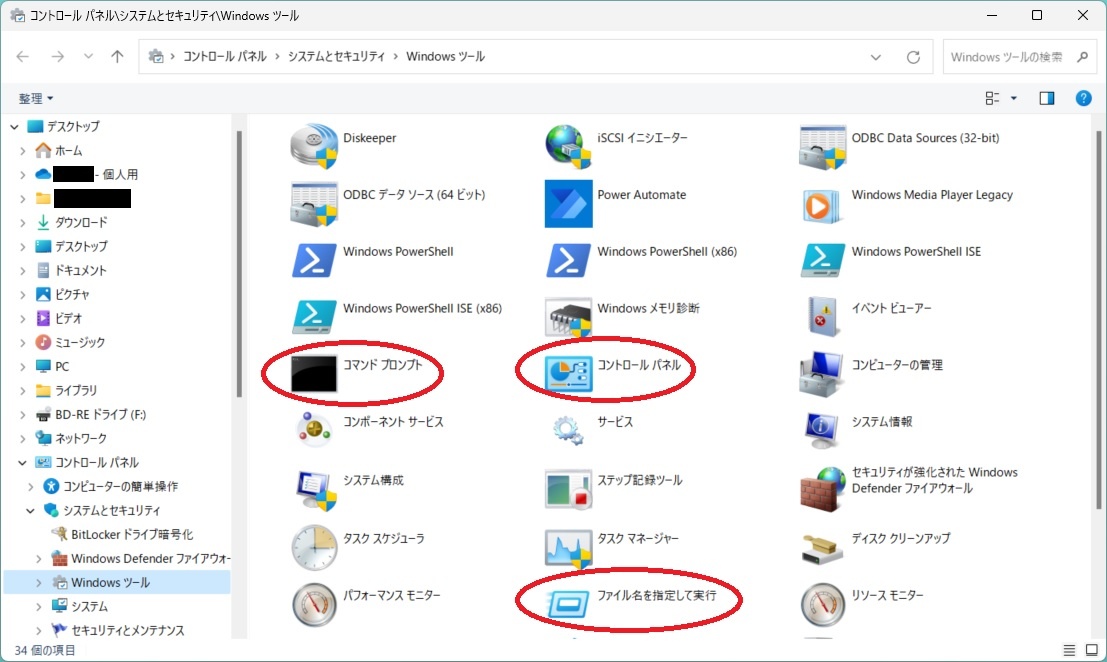Screen dimensions: 1107x662
Task: Open the サービス gear icon
Action: [x=568, y=430]
